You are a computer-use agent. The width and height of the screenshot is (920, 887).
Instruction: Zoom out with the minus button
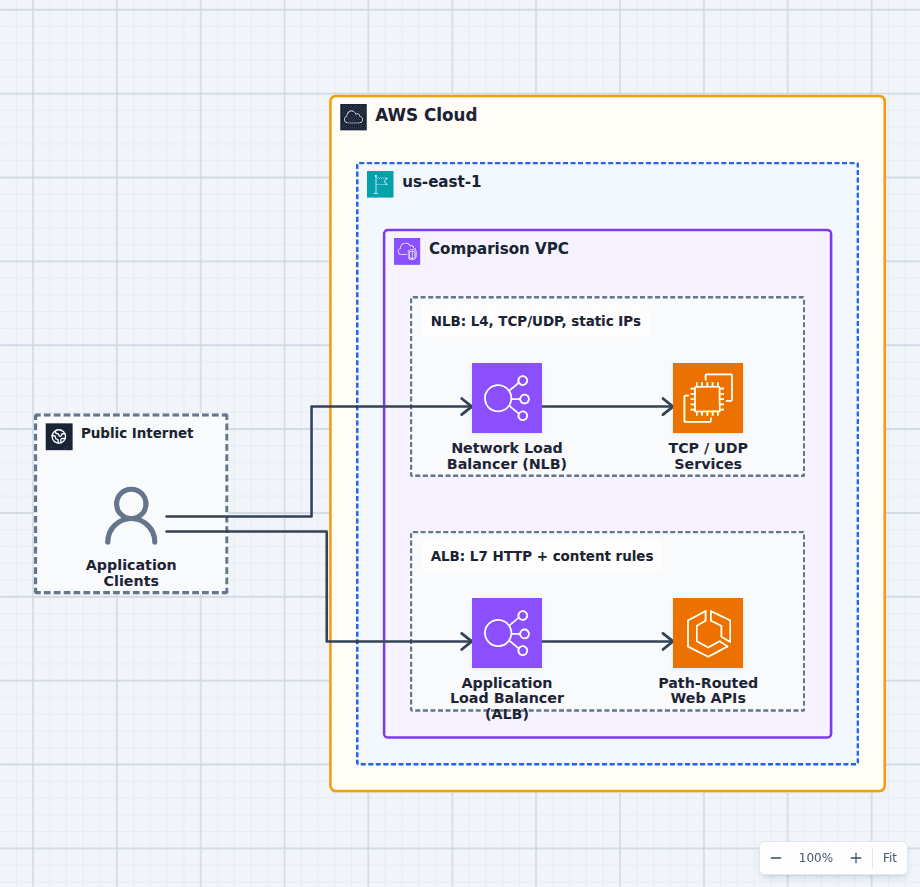click(x=776, y=858)
